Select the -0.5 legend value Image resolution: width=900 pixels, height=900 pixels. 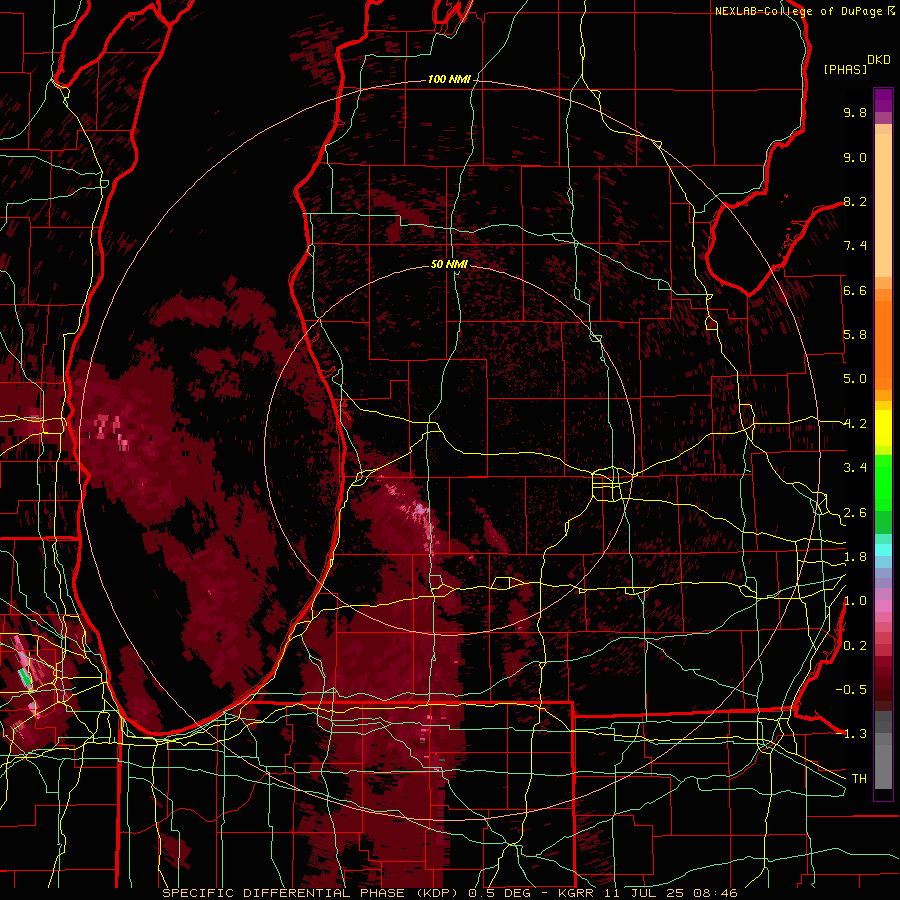(x=851, y=690)
